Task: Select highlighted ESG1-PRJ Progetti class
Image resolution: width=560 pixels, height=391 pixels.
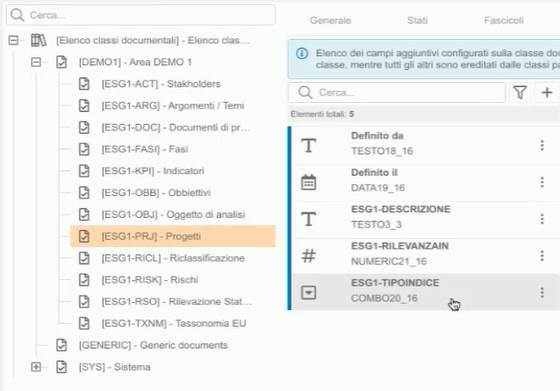Action: 173,236
